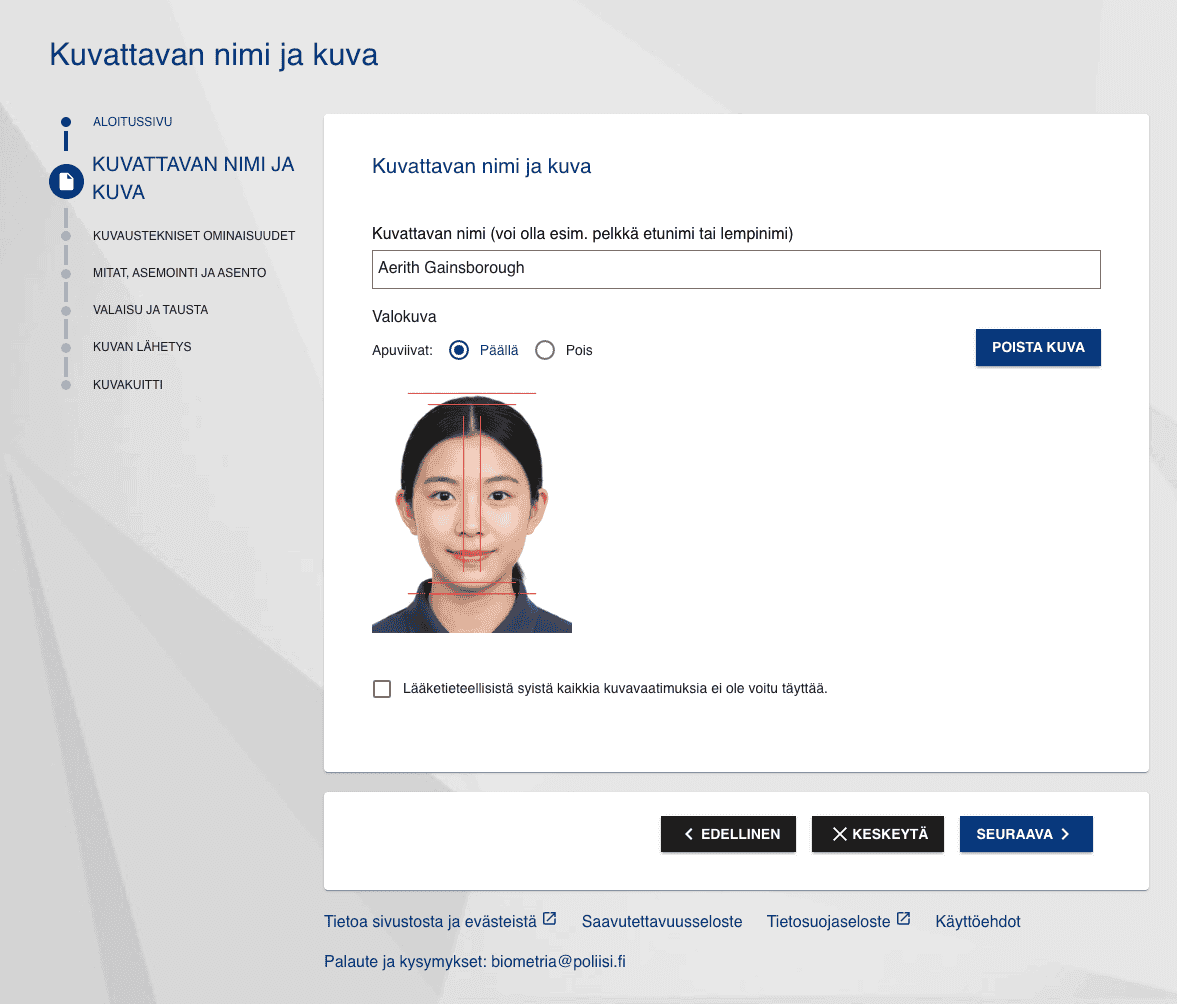This screenshot has width=1177, height=1004.
Task: Click left chevron on Edellinen button
Action: [688, 834]
